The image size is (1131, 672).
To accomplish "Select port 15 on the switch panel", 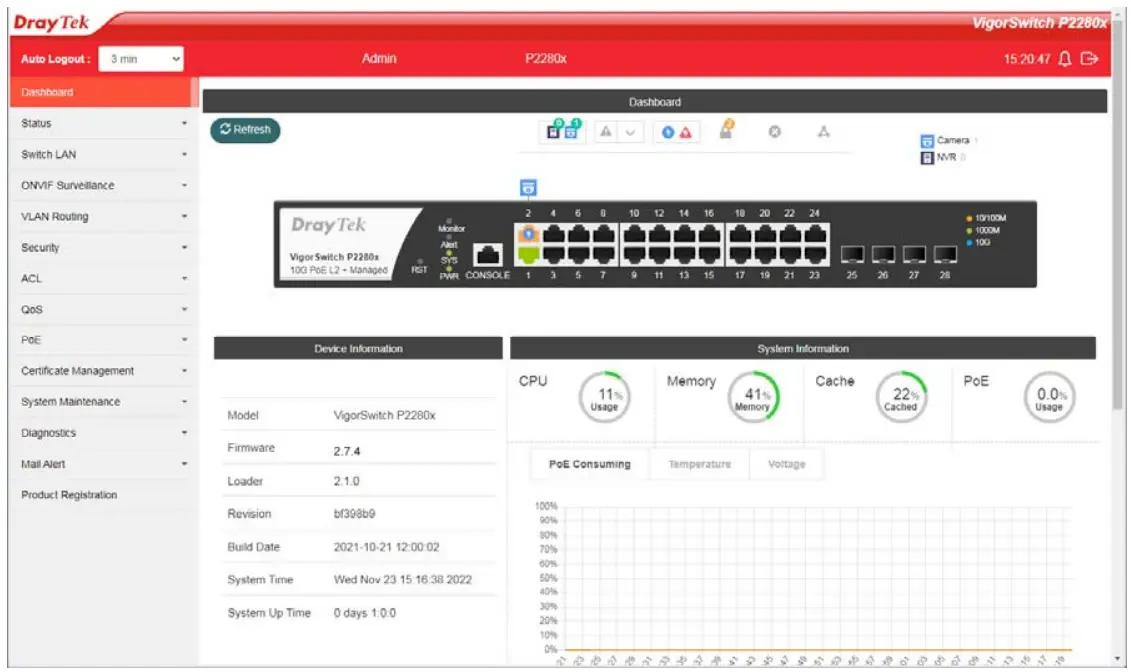I will point(709,255).
